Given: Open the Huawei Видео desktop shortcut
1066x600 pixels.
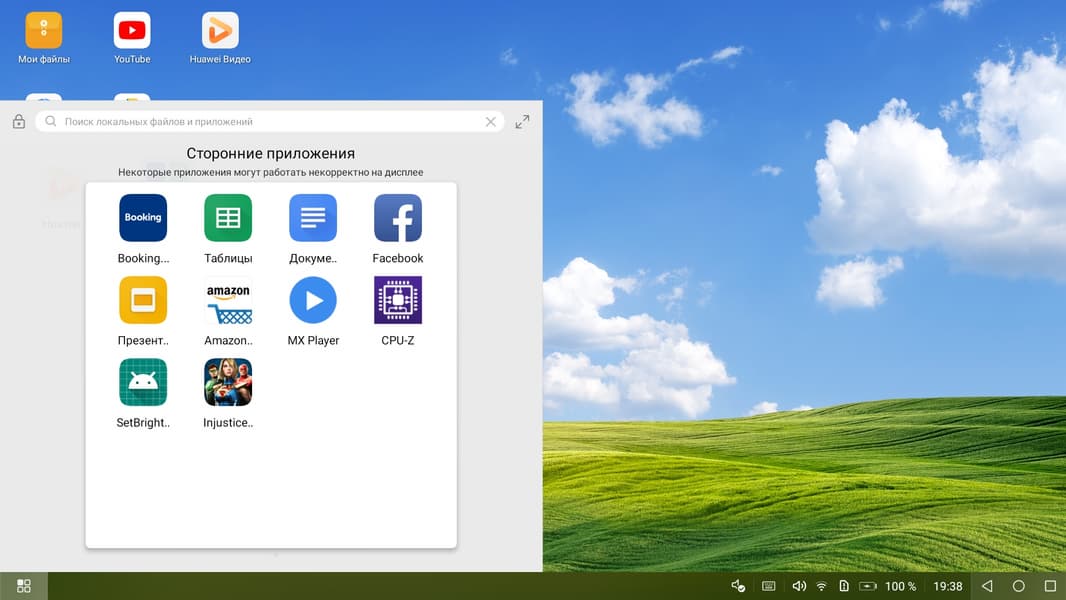Looking at the screenshot, I should point(220,31).
